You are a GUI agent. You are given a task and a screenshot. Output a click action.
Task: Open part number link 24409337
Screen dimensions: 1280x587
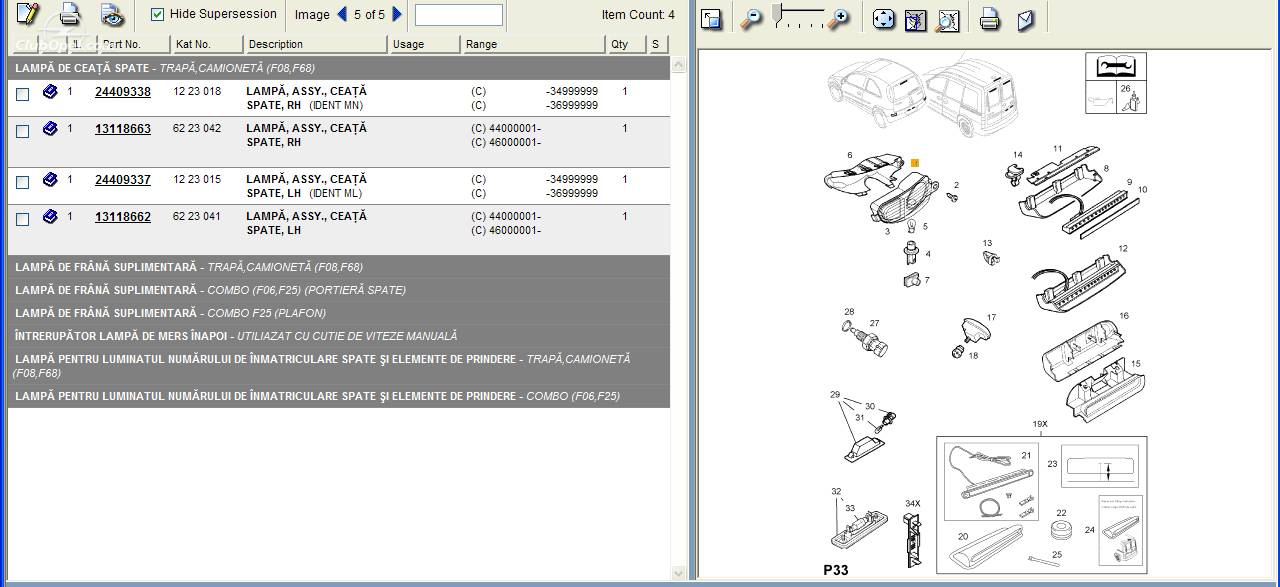123,180
